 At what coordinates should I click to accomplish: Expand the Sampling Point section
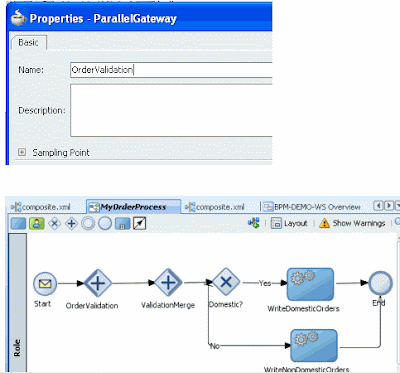(22, 152)
